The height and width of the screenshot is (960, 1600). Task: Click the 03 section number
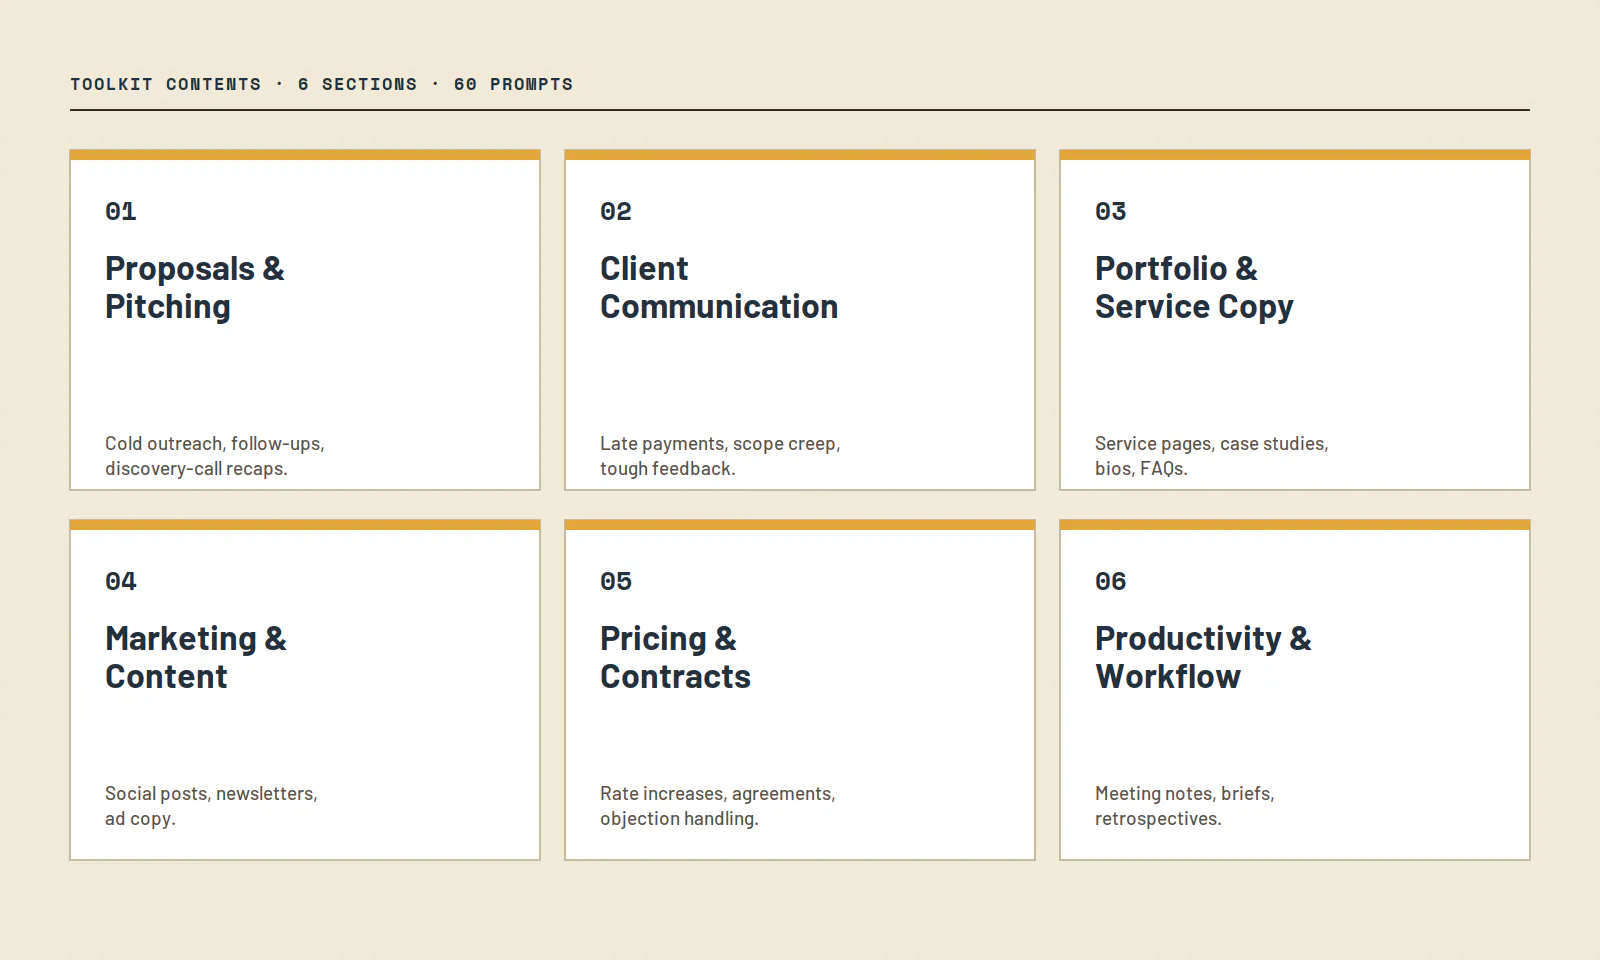click(1111, 212)
